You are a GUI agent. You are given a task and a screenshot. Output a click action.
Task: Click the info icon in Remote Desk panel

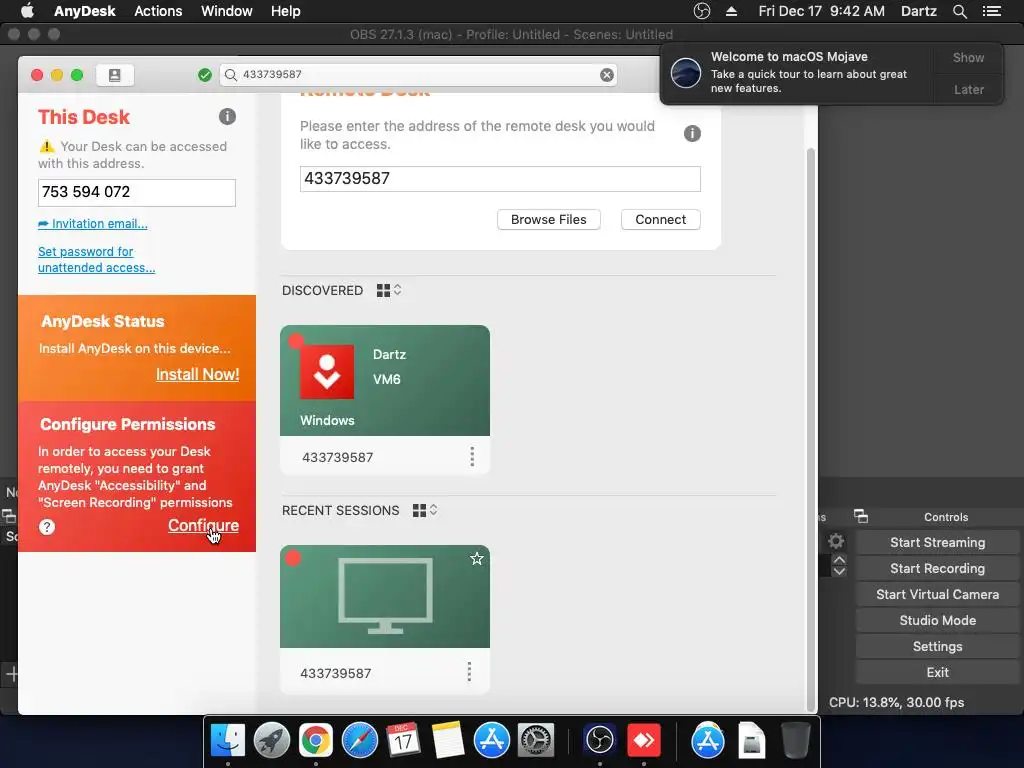[x=692, y=134]
